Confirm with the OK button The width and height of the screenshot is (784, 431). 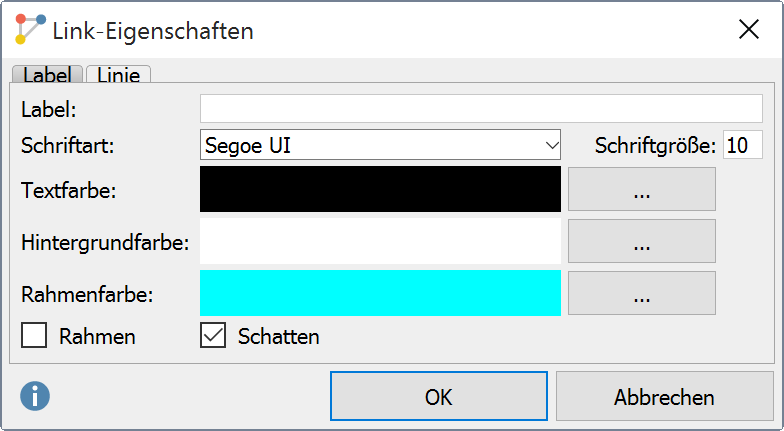tap(439, 397)
